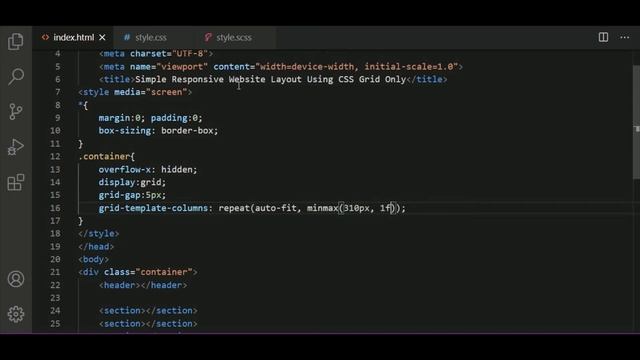The image size is (640, 360).
Task: Place cursor on 'grid-template-columns' property
Action: coord(153,208)
